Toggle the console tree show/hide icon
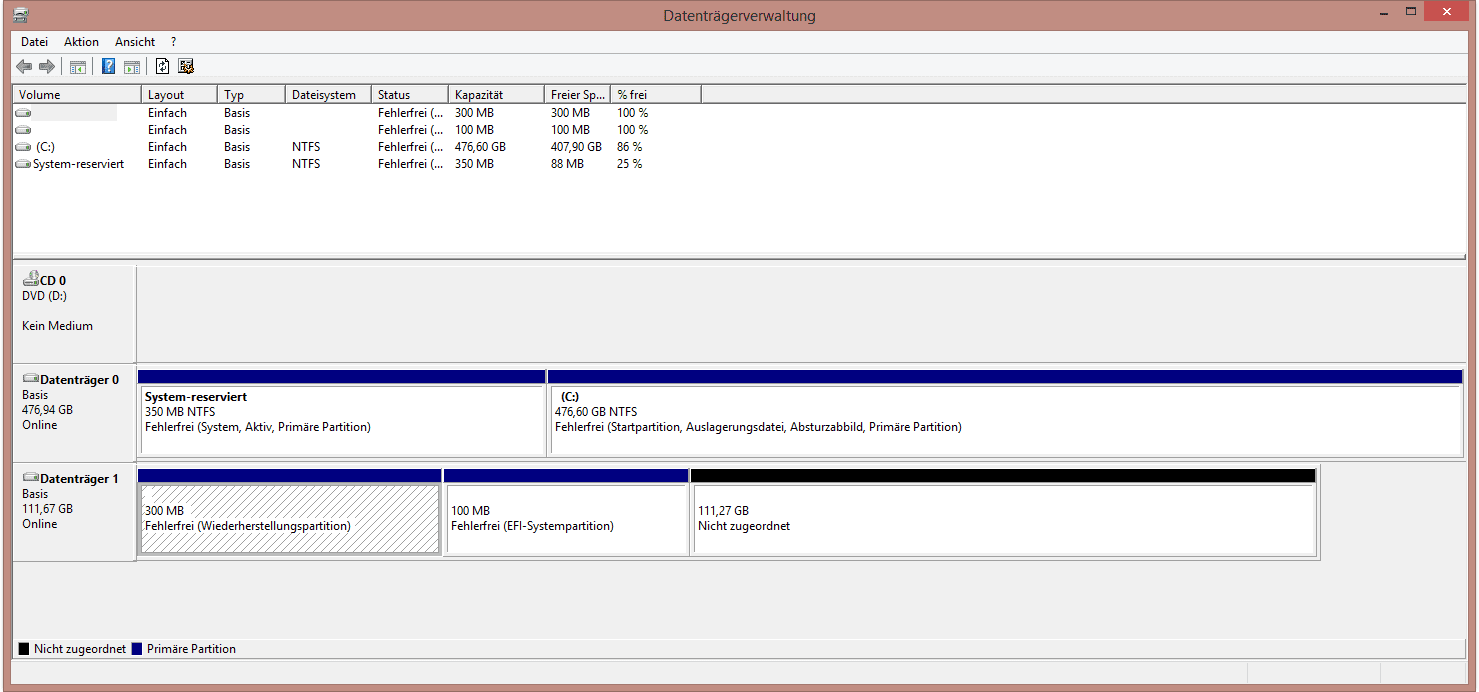 (77, 67)
